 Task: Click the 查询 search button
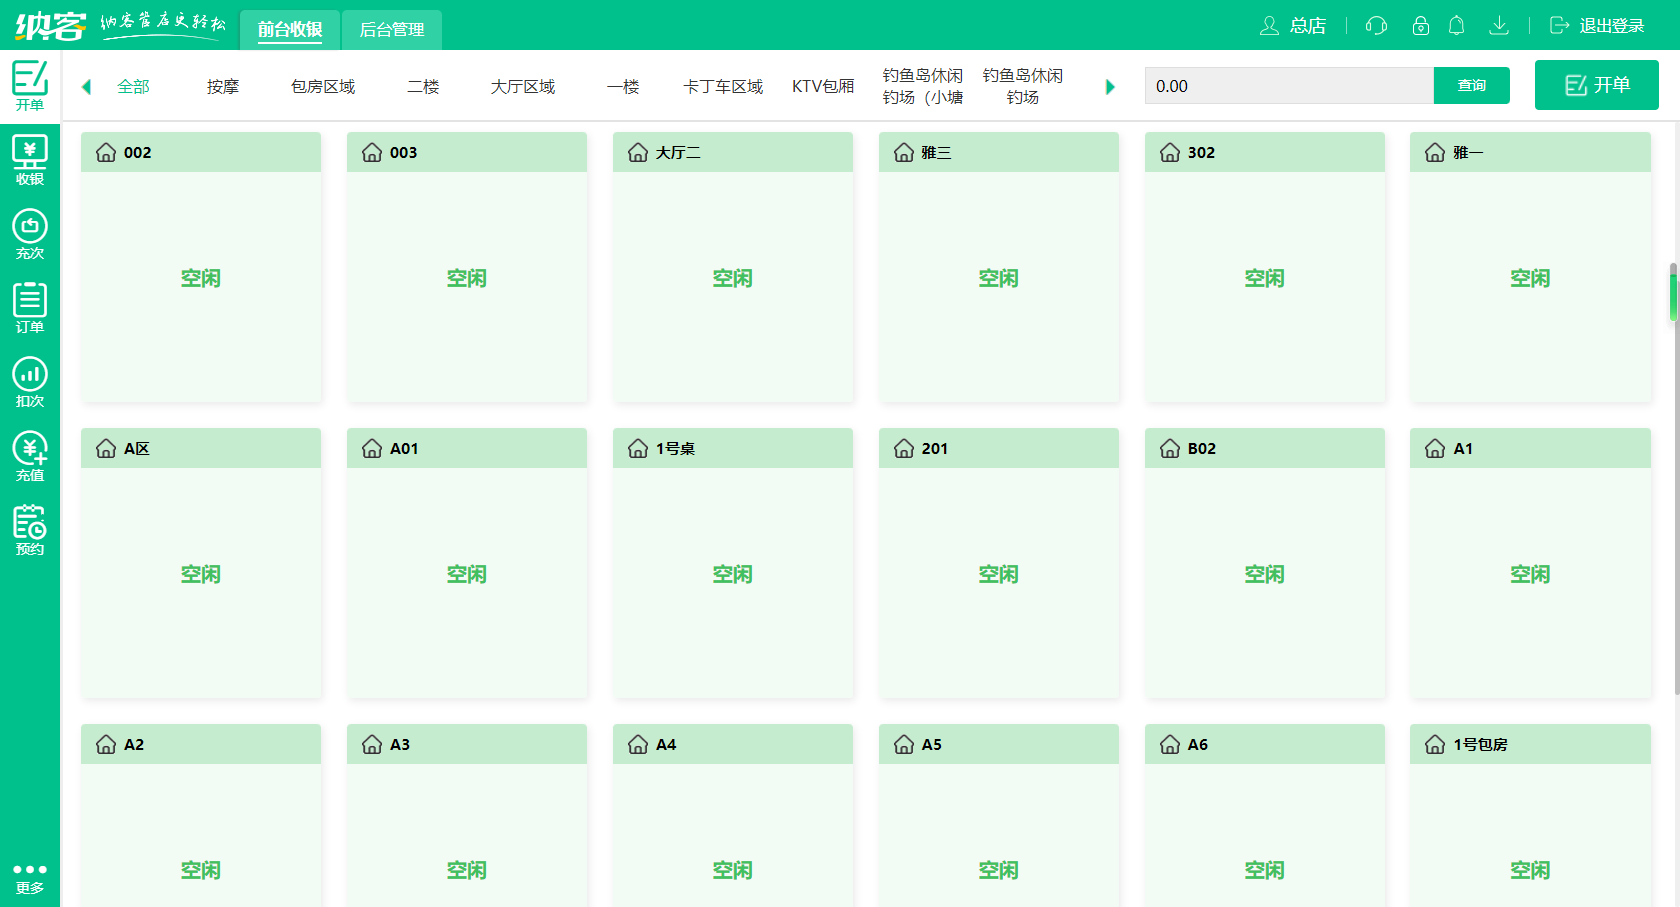tap(1471, 86)
